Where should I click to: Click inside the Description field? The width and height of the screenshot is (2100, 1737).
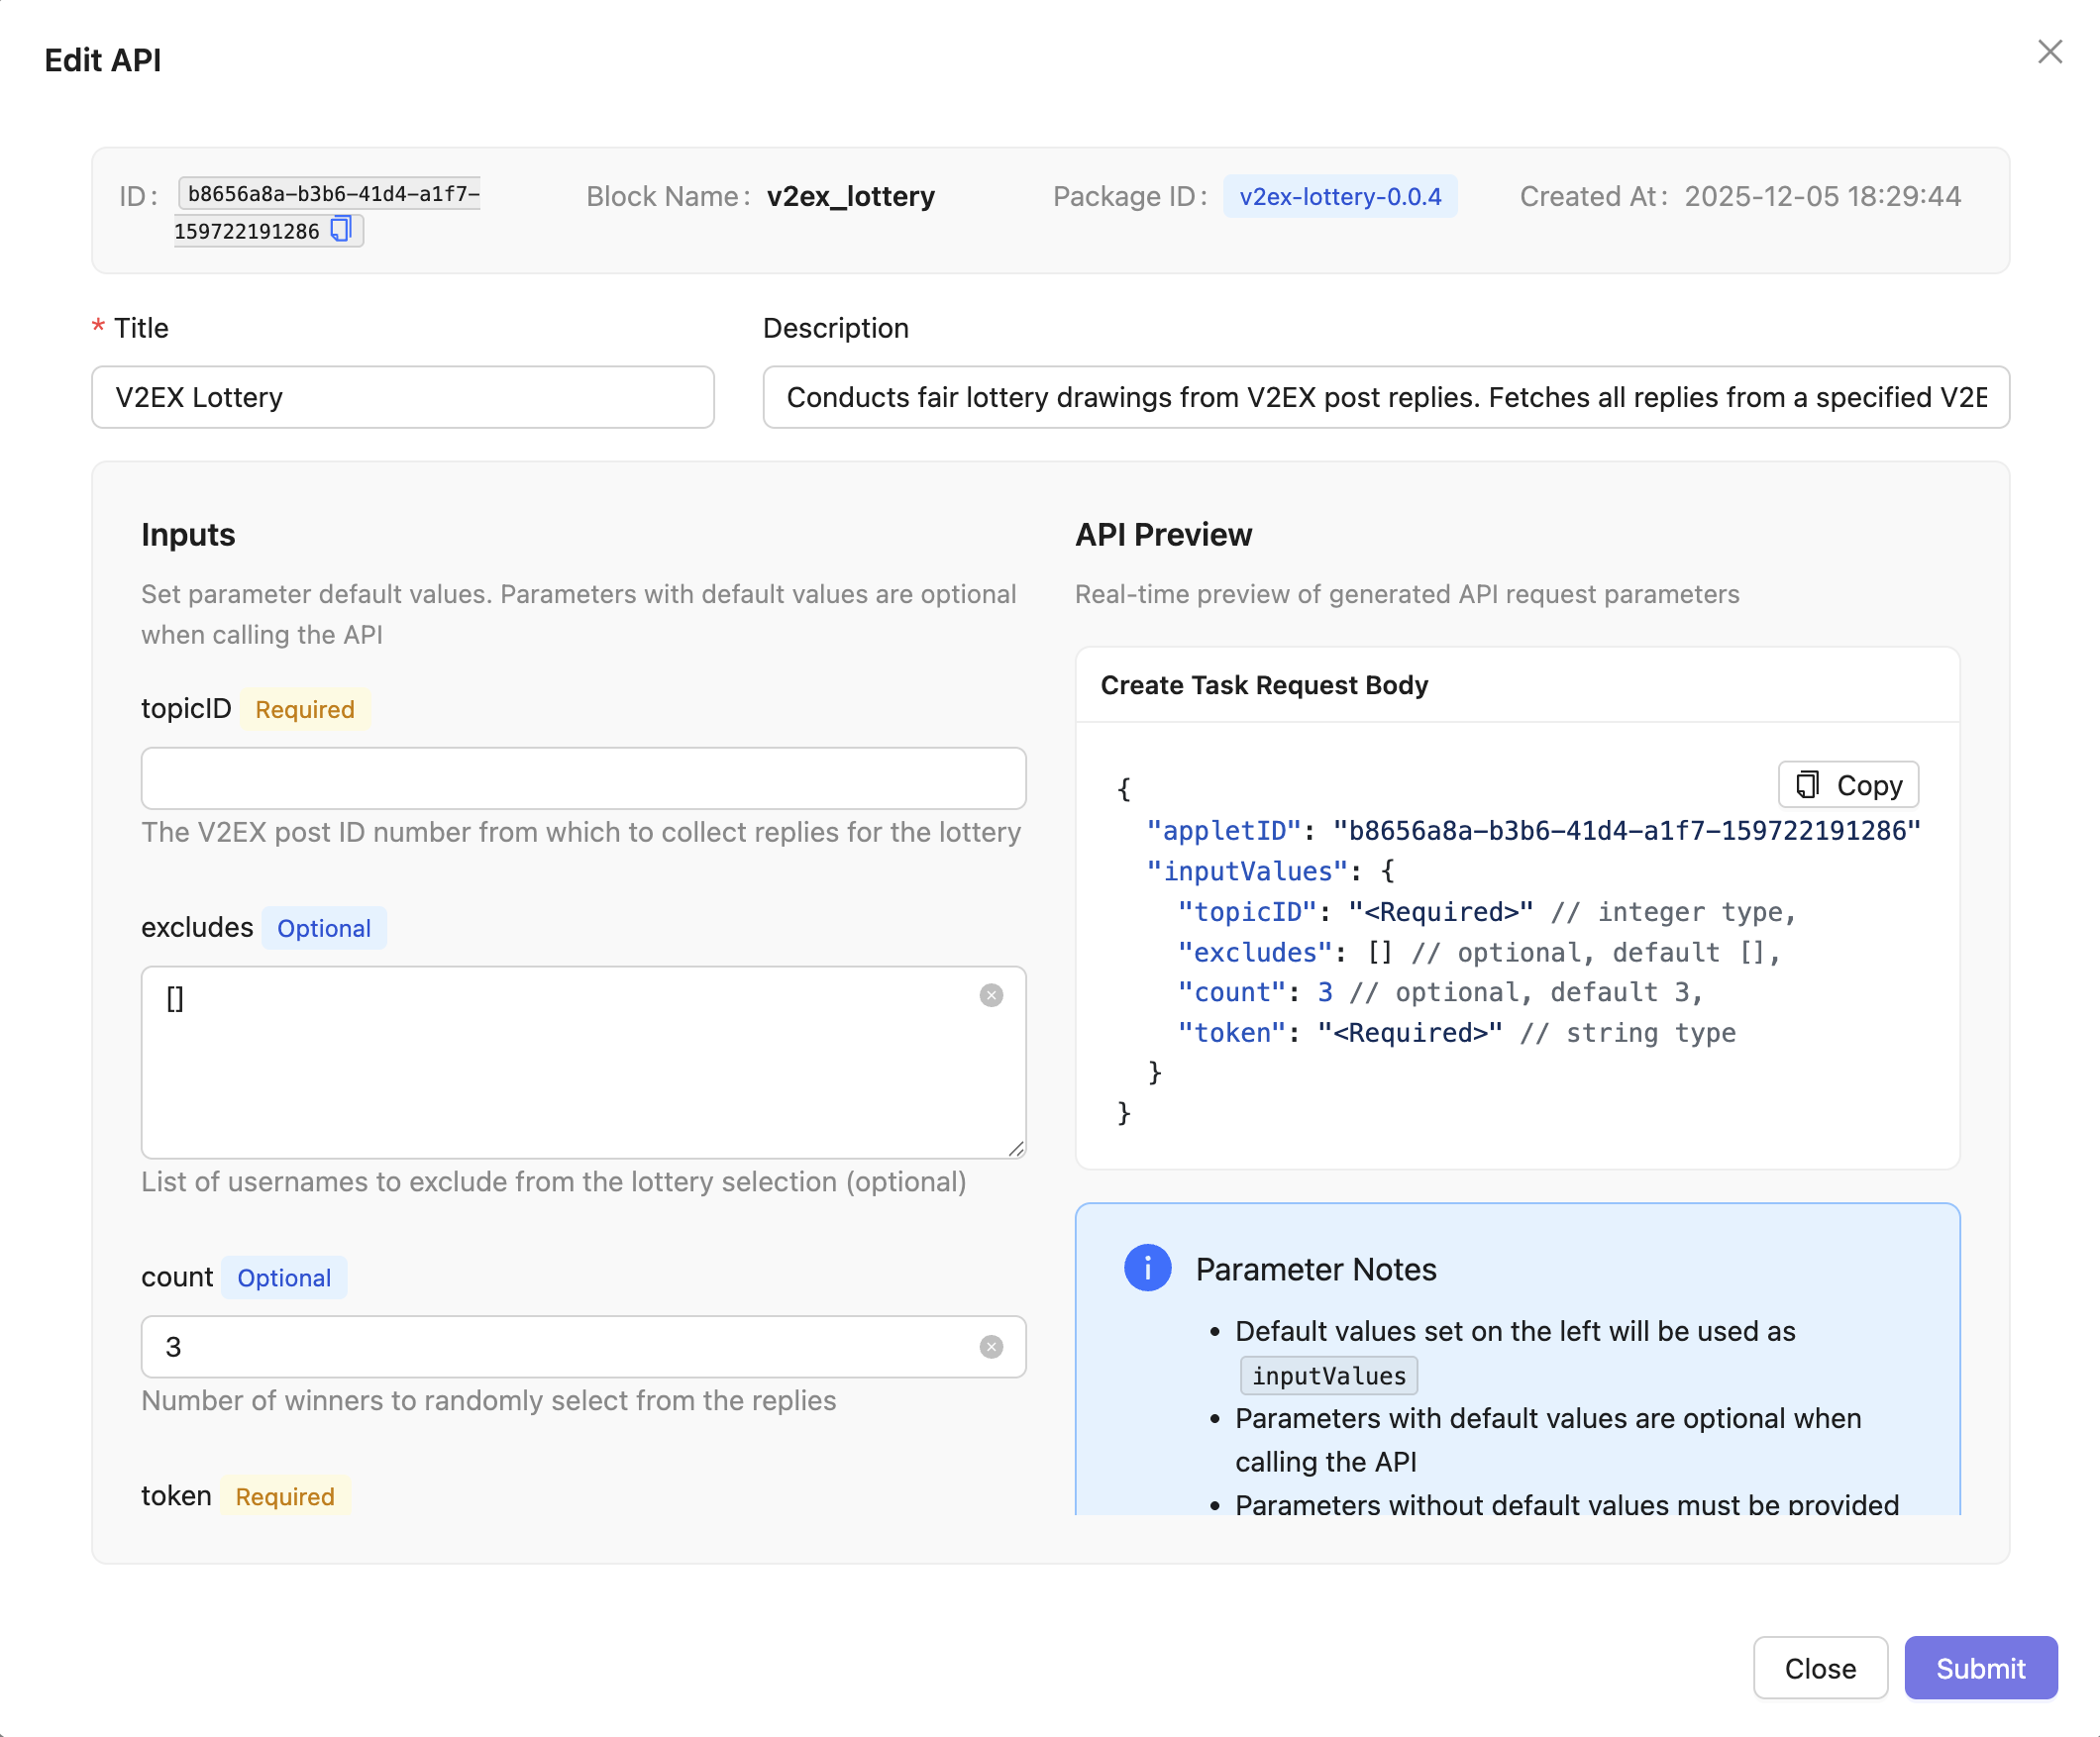click(1385, 397)
